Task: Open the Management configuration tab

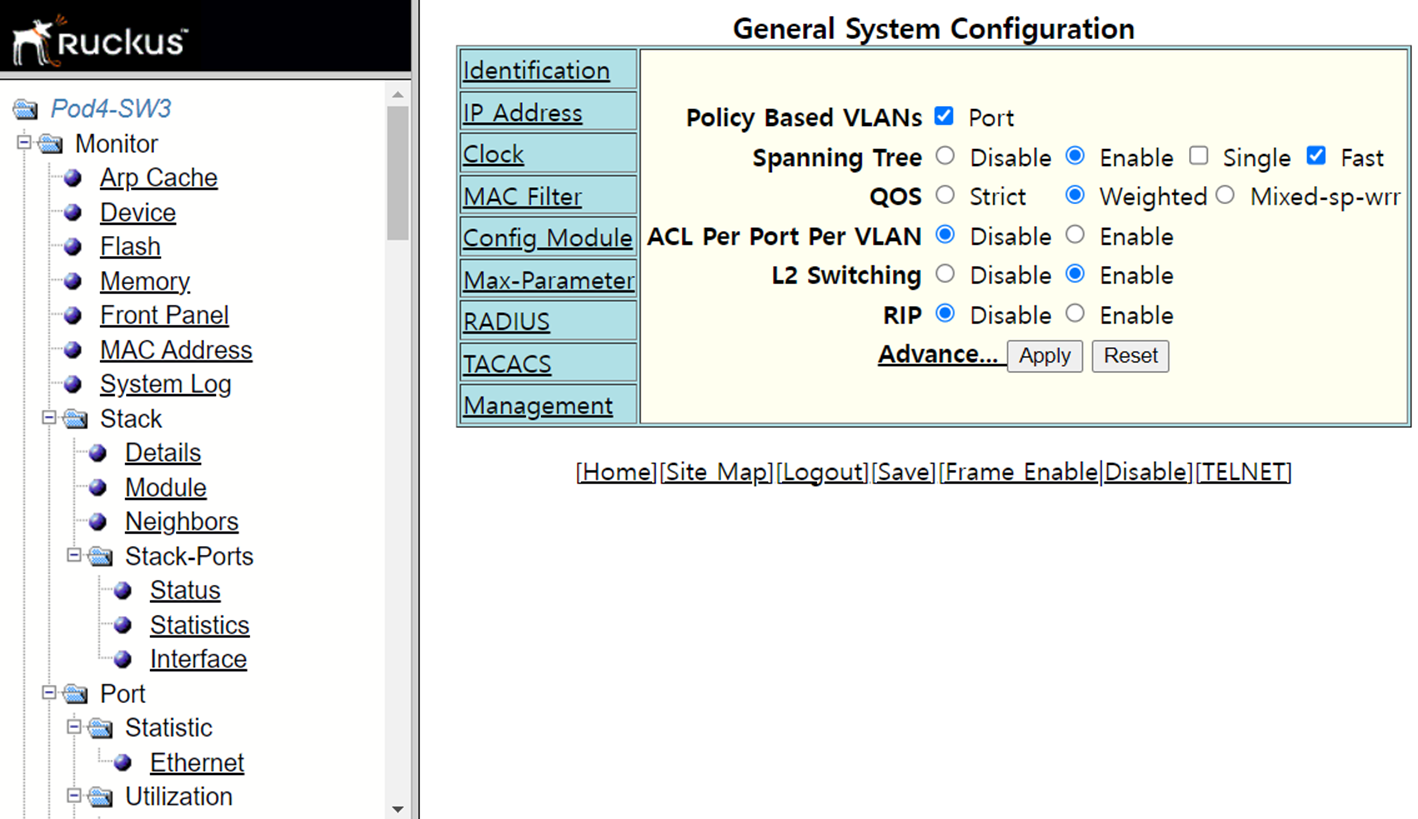Action: pyautogui.click(x=538, y=405)
